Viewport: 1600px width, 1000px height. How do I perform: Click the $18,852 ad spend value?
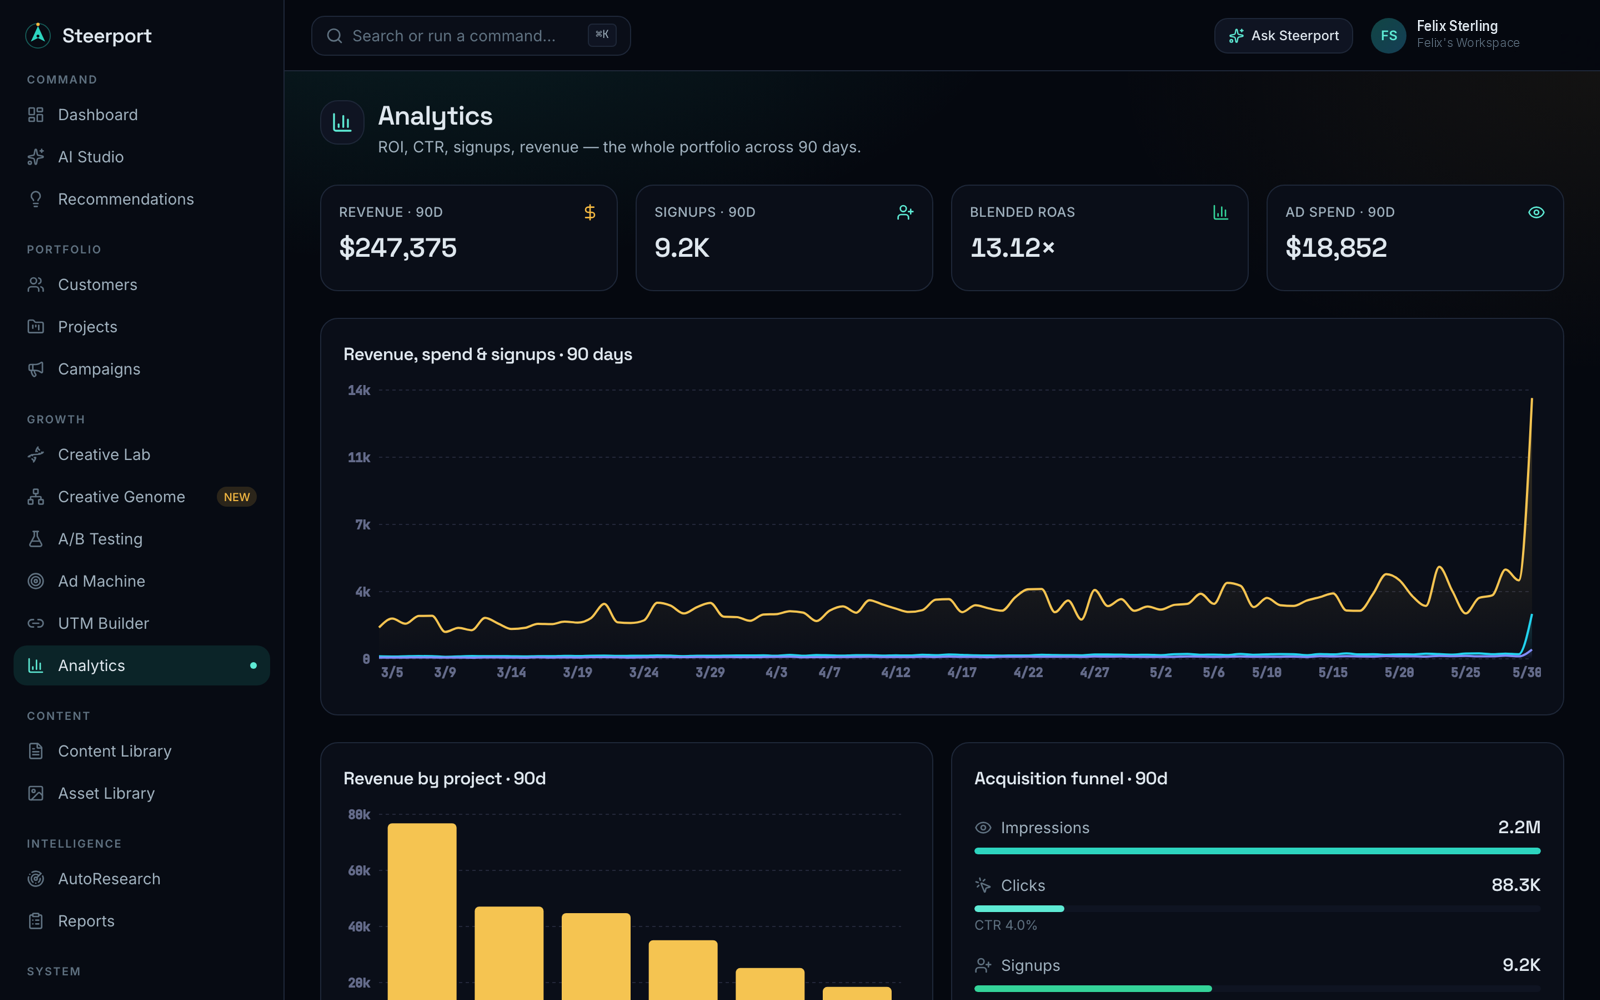[1336, 248]
